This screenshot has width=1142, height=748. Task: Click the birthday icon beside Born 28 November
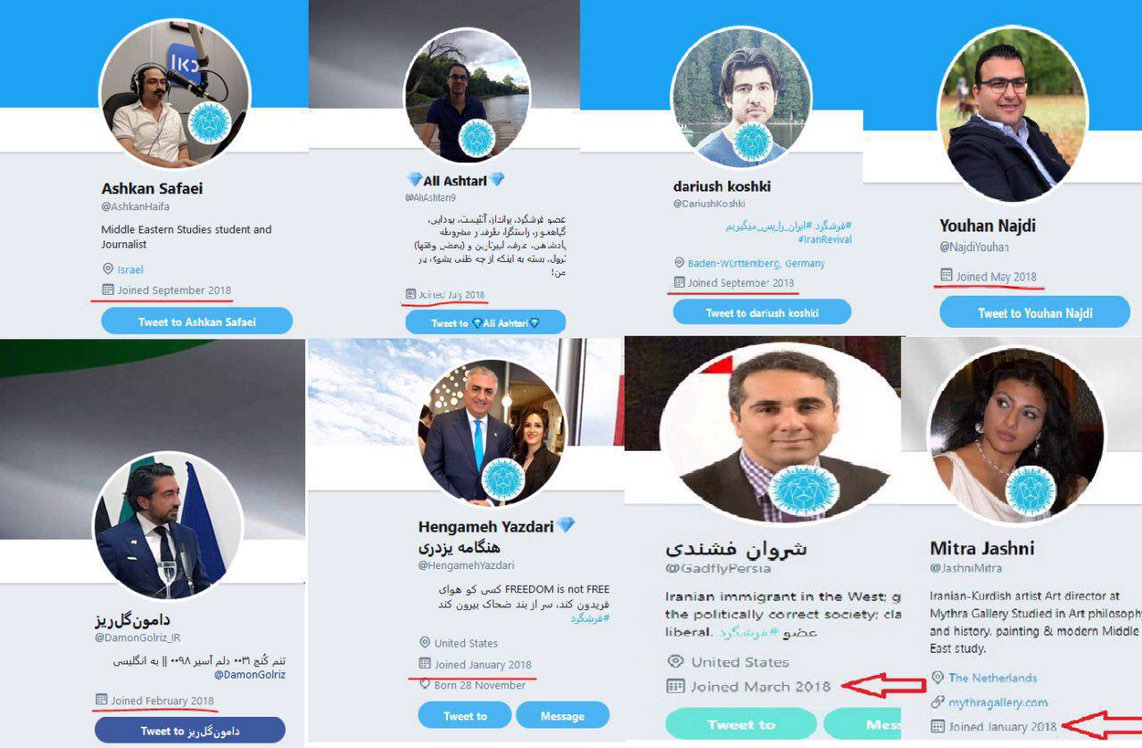(x=425, y=685)
